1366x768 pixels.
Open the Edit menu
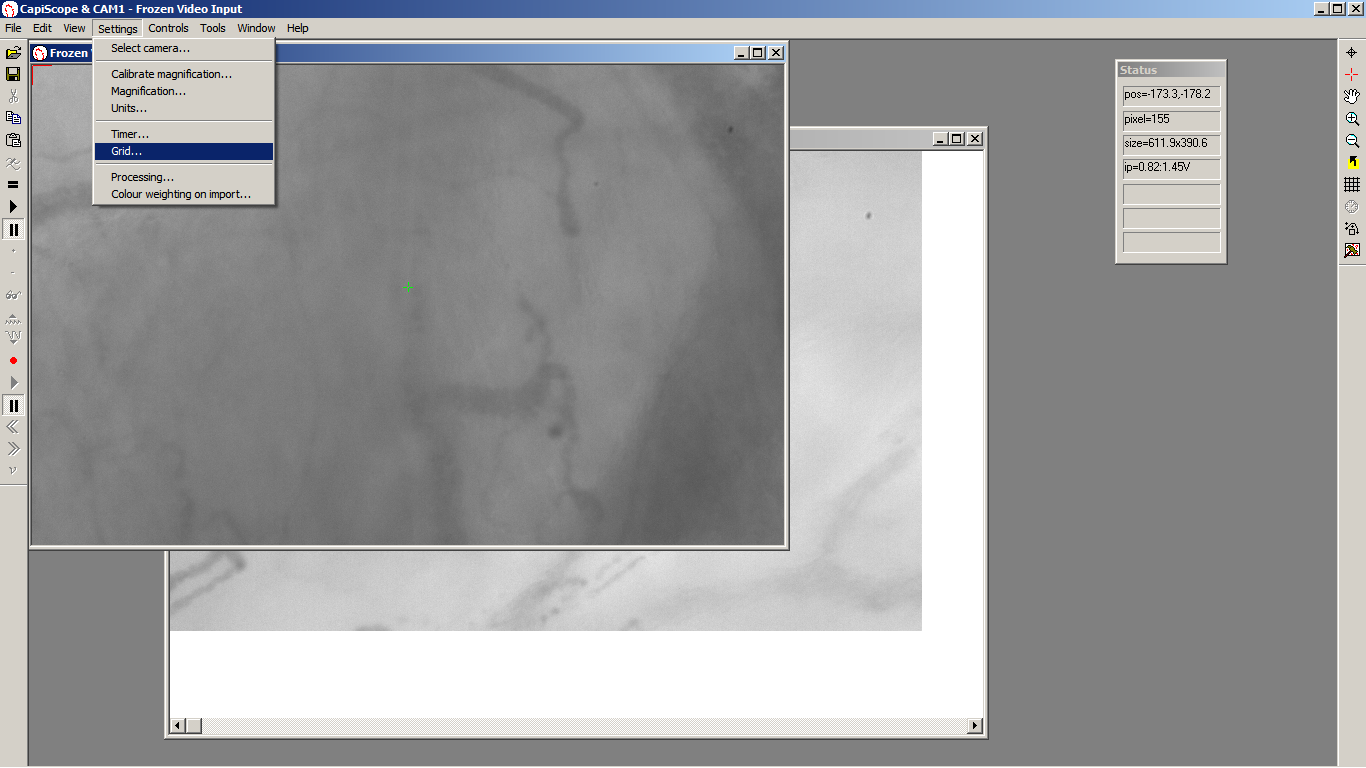click(42, 28)
